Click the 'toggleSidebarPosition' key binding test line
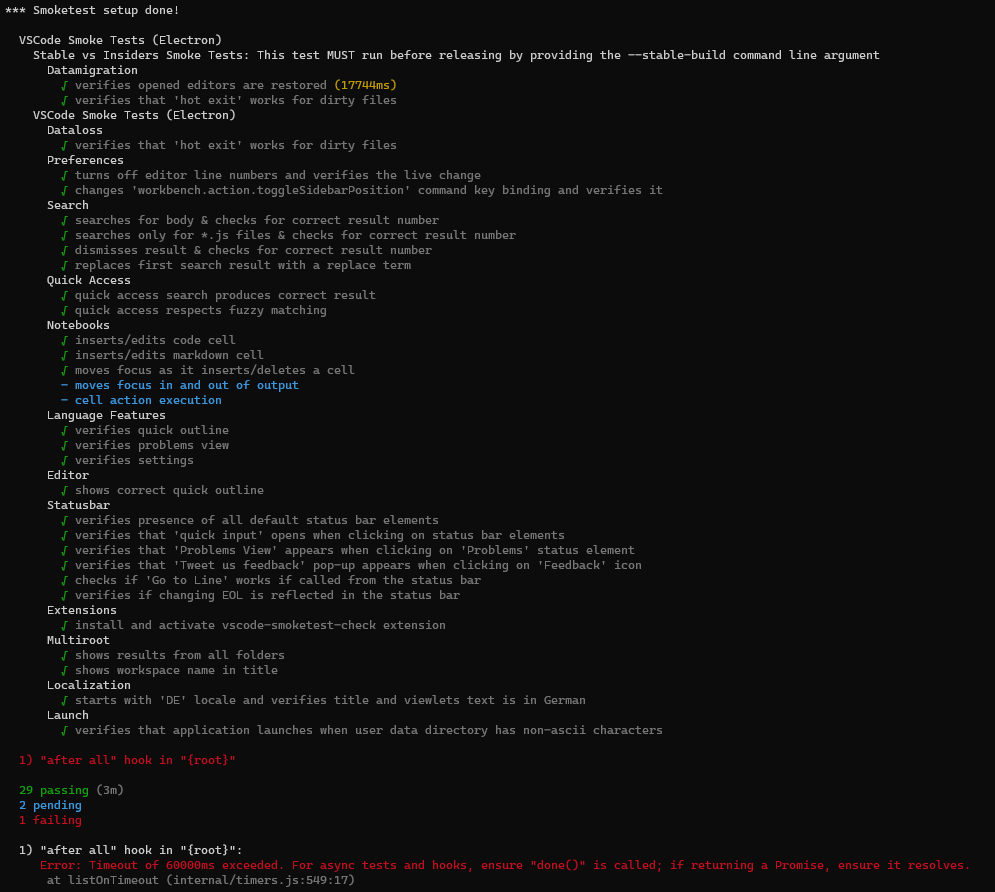 (362, 190)
